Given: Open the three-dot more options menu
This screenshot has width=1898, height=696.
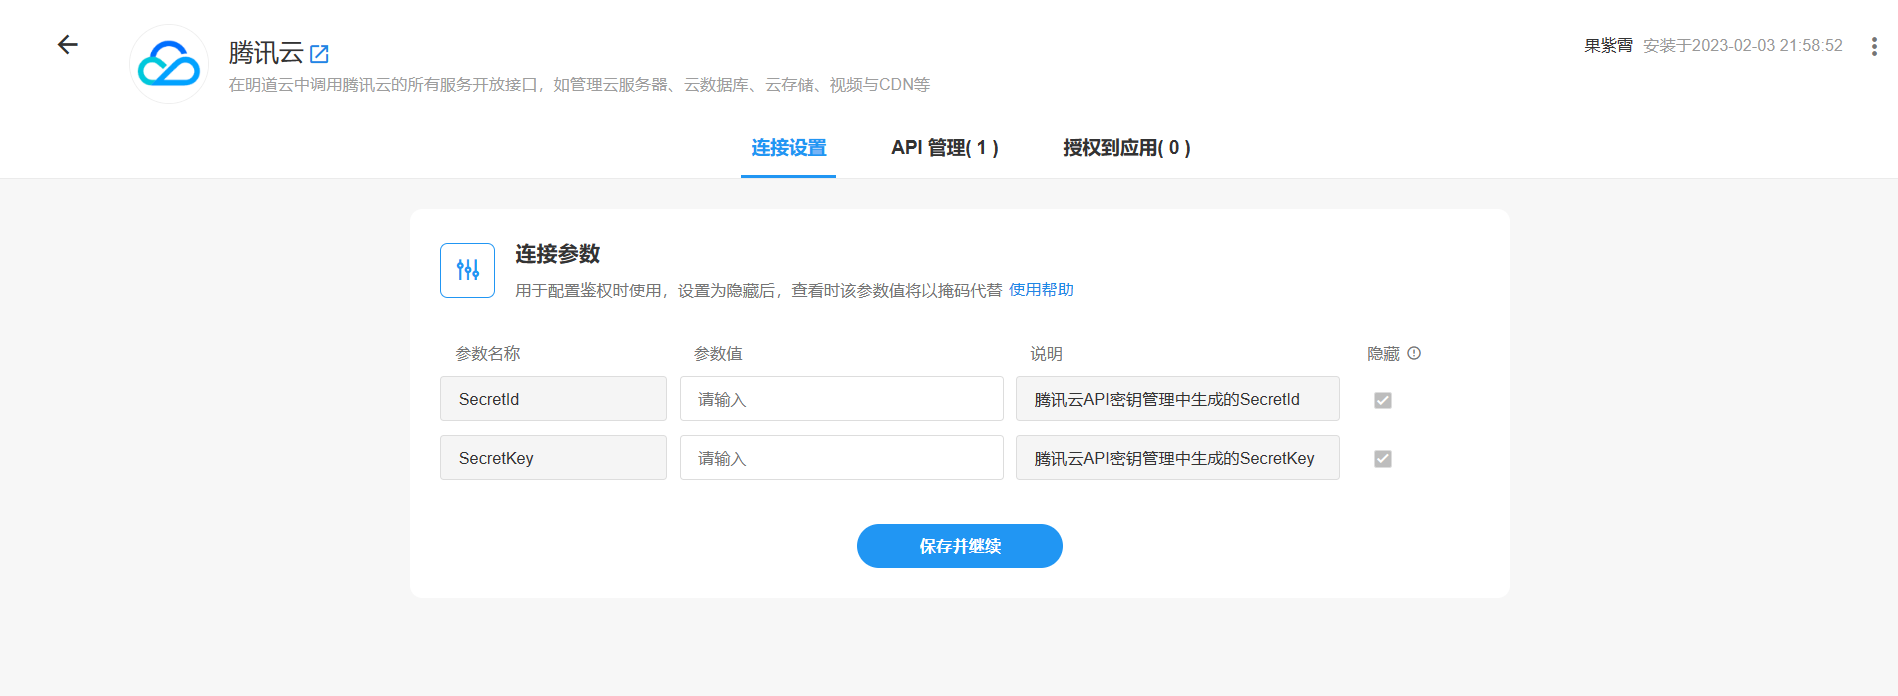Looking at the screenshot, I should point(1873,46).
